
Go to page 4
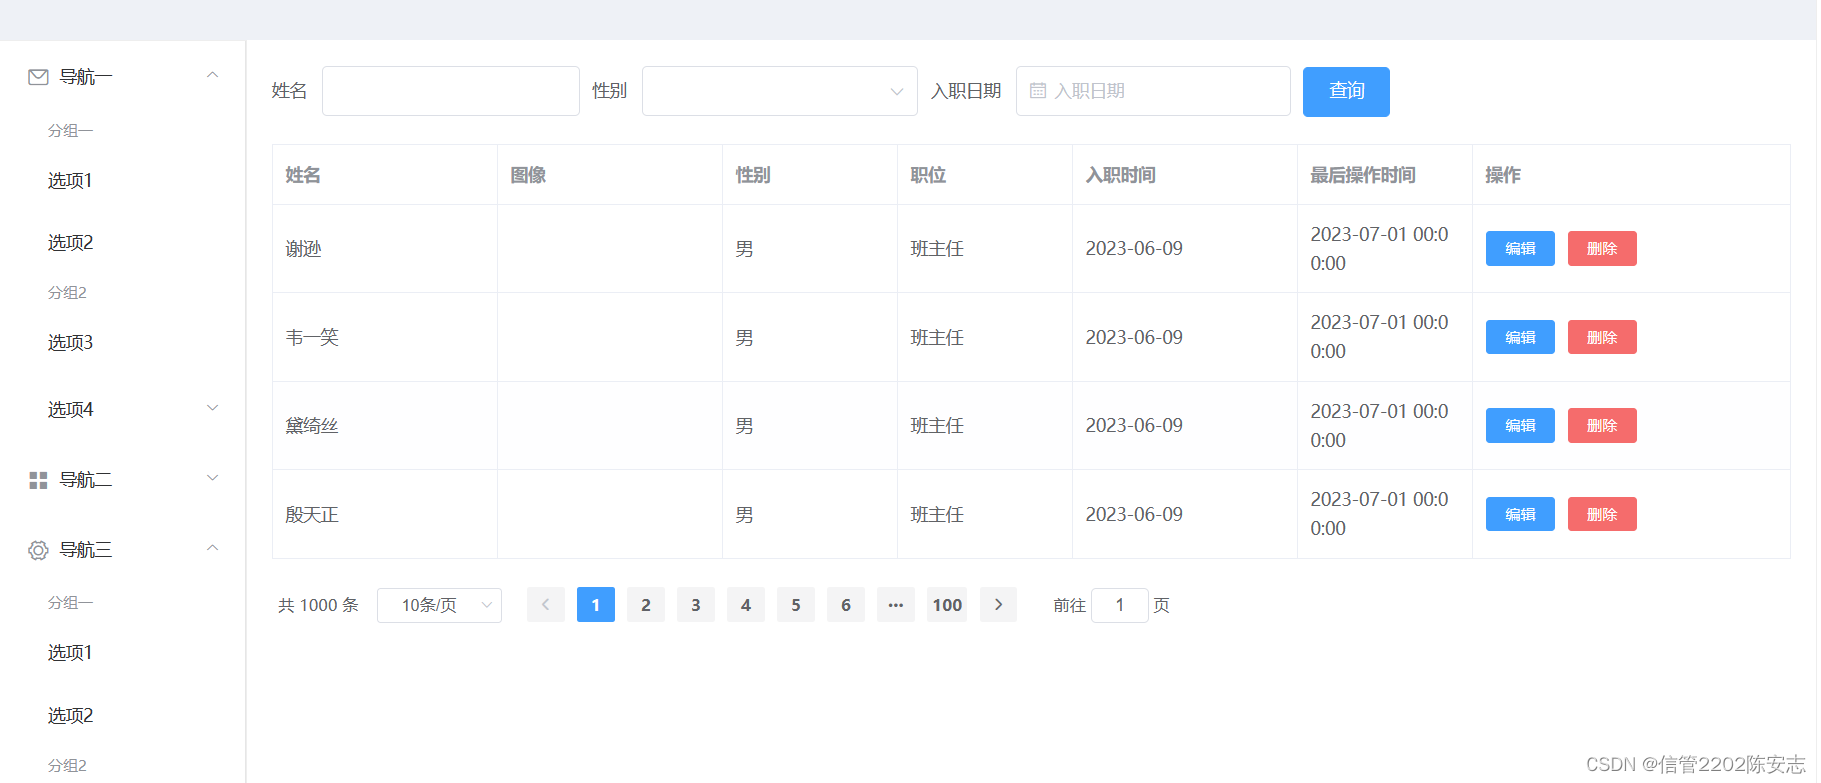coord(746,605)
